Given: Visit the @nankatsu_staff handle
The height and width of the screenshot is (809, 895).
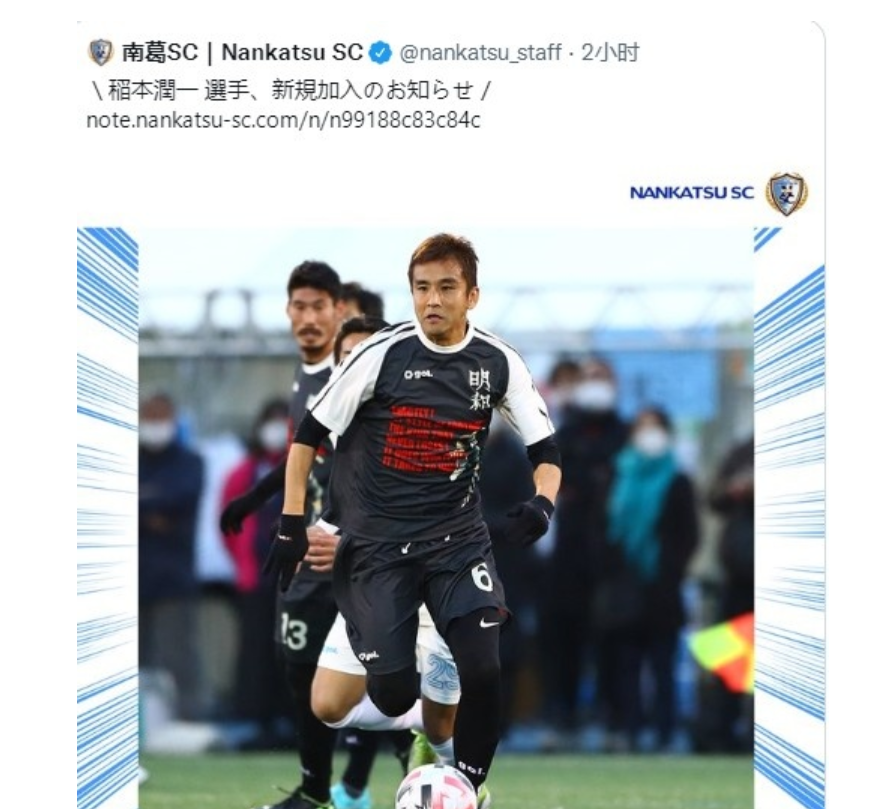Looking at the screenshot, I should (481, 53).
